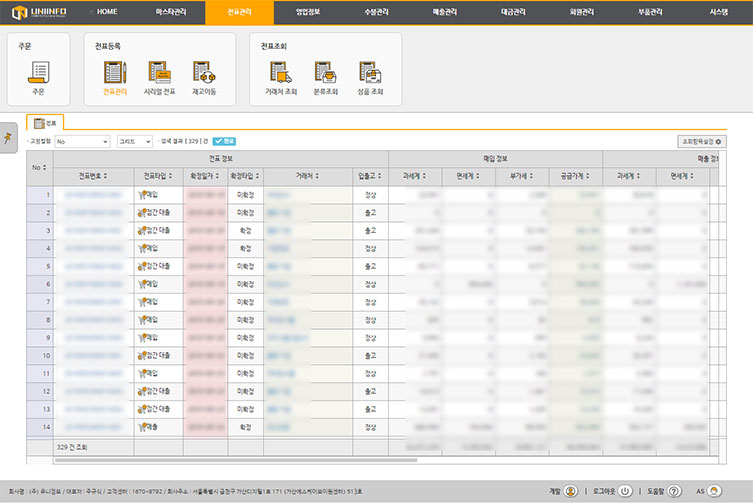The image size is (753, 503).
Task: Click the 전표관리 clipboard icon
Action: (x=115, y=73)
